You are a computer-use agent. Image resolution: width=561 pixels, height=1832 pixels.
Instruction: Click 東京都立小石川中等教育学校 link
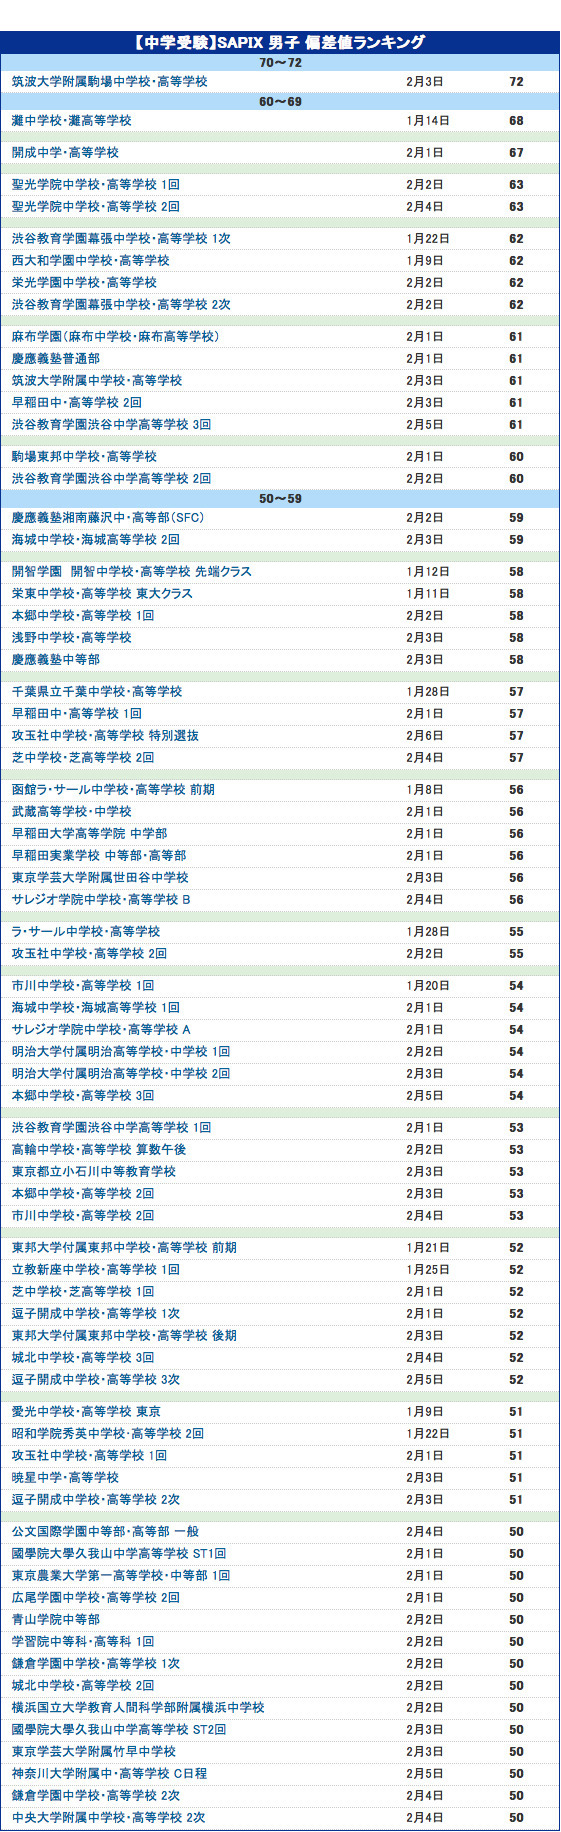coord(94,1171)
